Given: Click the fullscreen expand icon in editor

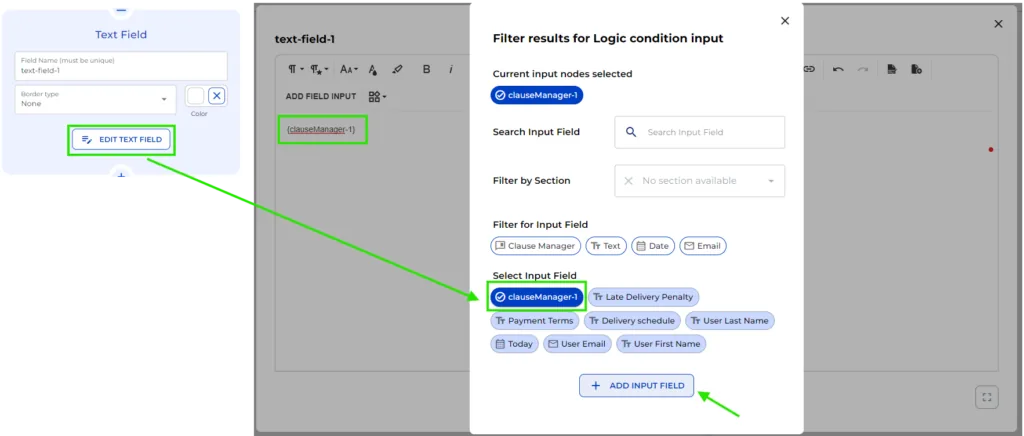Looking at the screenshot, I should coord(986,397).
